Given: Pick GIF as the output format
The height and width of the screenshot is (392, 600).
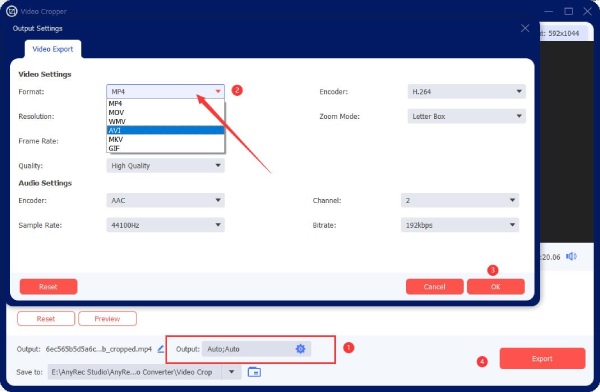Looking at the screenshot, I should [165, 148].
